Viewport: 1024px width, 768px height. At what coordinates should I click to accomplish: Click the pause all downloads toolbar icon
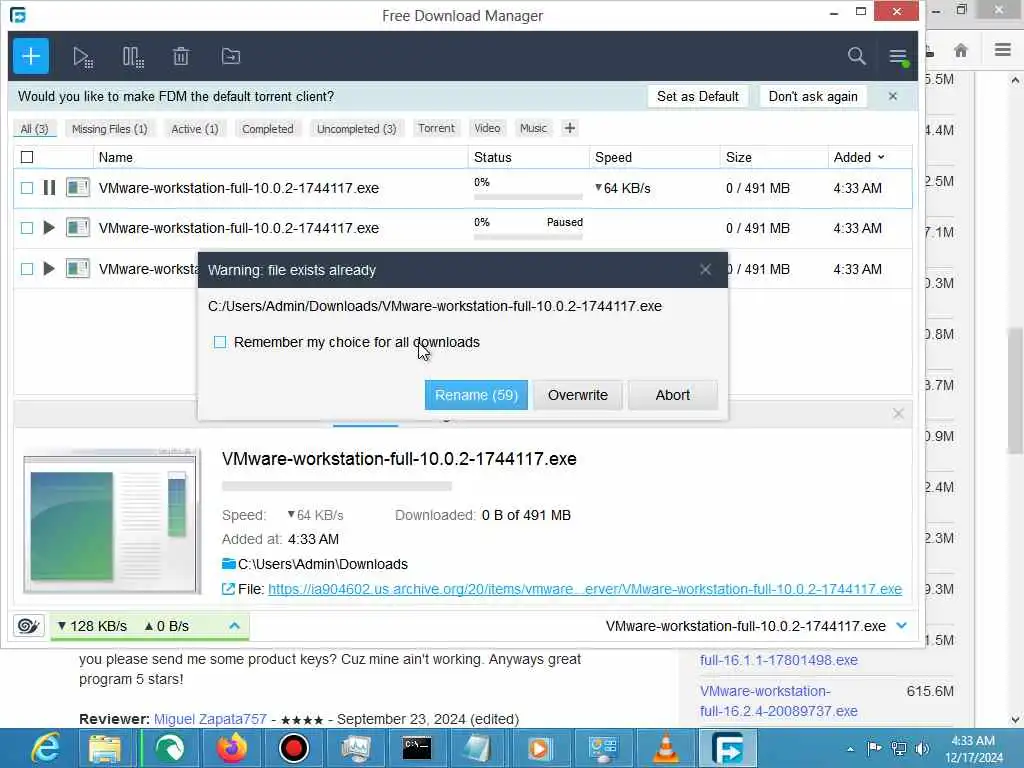[x=133, y=57]
